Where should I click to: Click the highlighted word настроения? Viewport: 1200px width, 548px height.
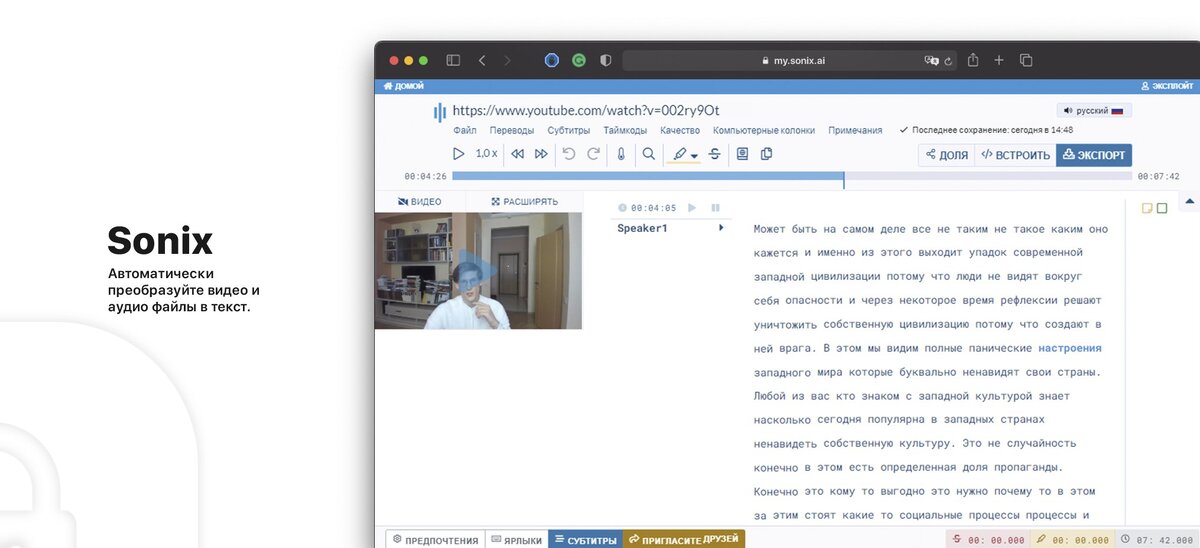pos(1070,348)
